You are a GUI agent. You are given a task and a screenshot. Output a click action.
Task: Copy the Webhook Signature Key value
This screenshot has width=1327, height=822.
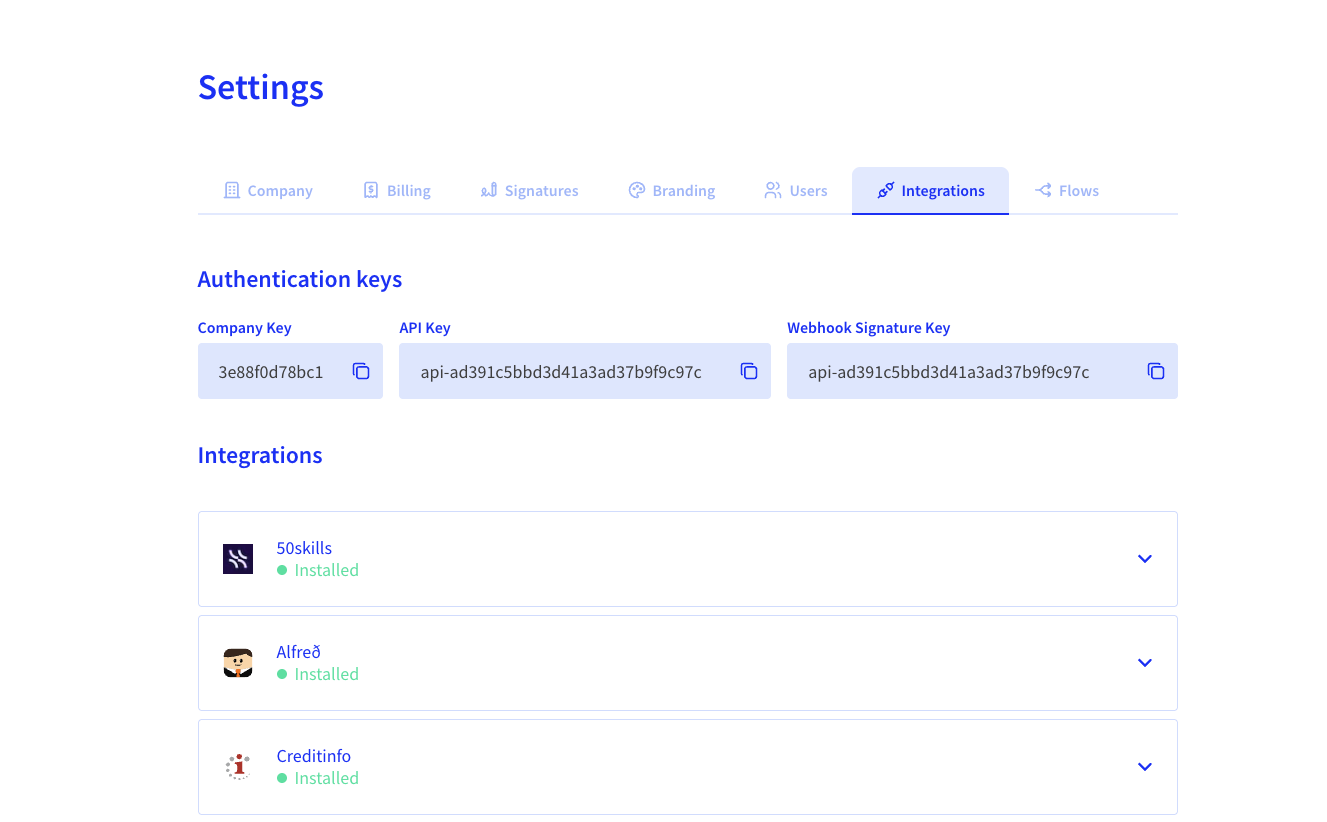[1156, 371]
